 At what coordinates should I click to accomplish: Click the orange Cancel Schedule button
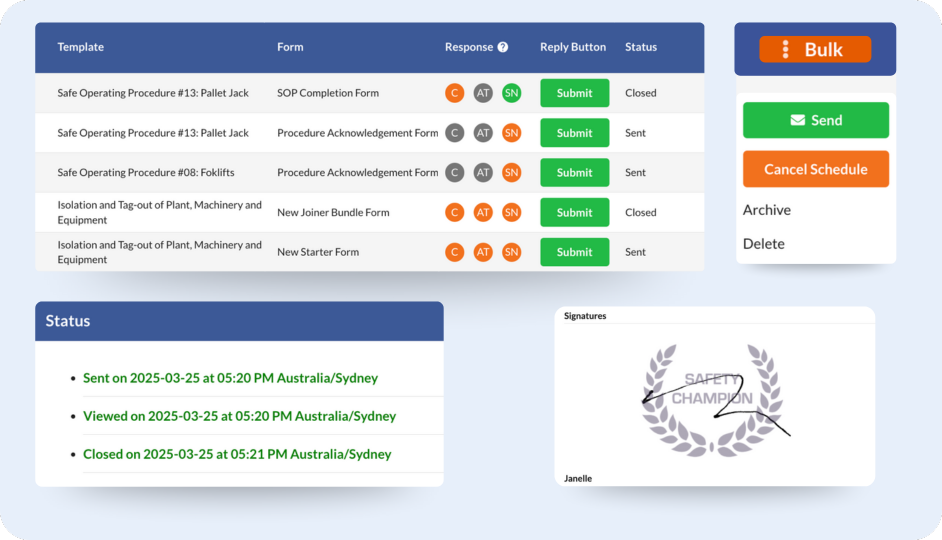[x=815, y=169]
